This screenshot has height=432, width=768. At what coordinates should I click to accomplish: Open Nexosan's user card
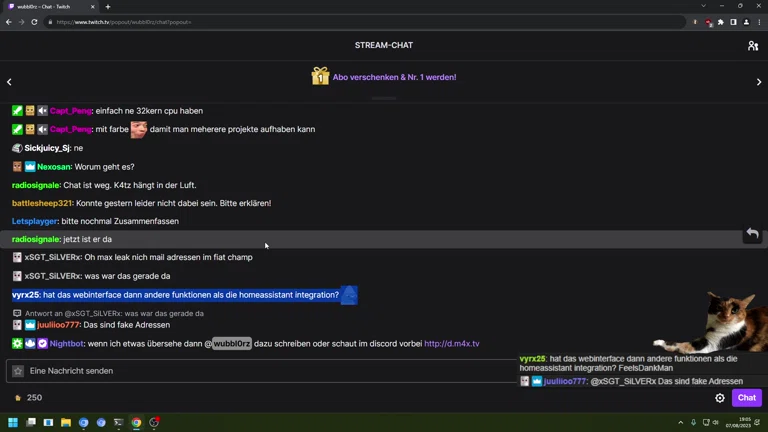pyautogui.click(x=54, y=167)
